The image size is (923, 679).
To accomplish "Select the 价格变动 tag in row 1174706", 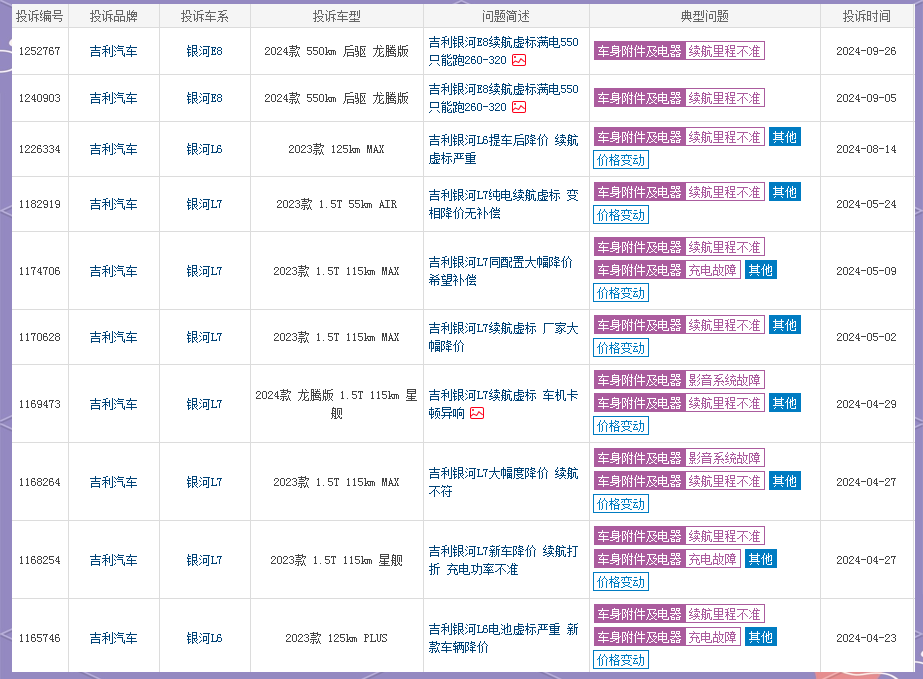I will click(x=621, y=293).
